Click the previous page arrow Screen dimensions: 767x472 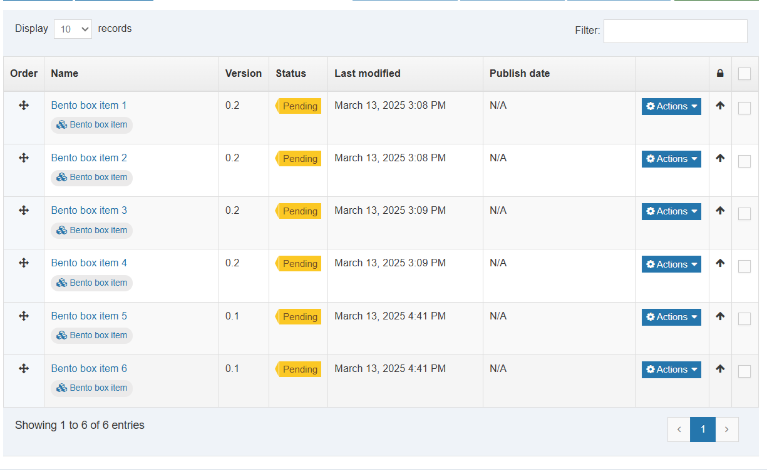(679, 429)
